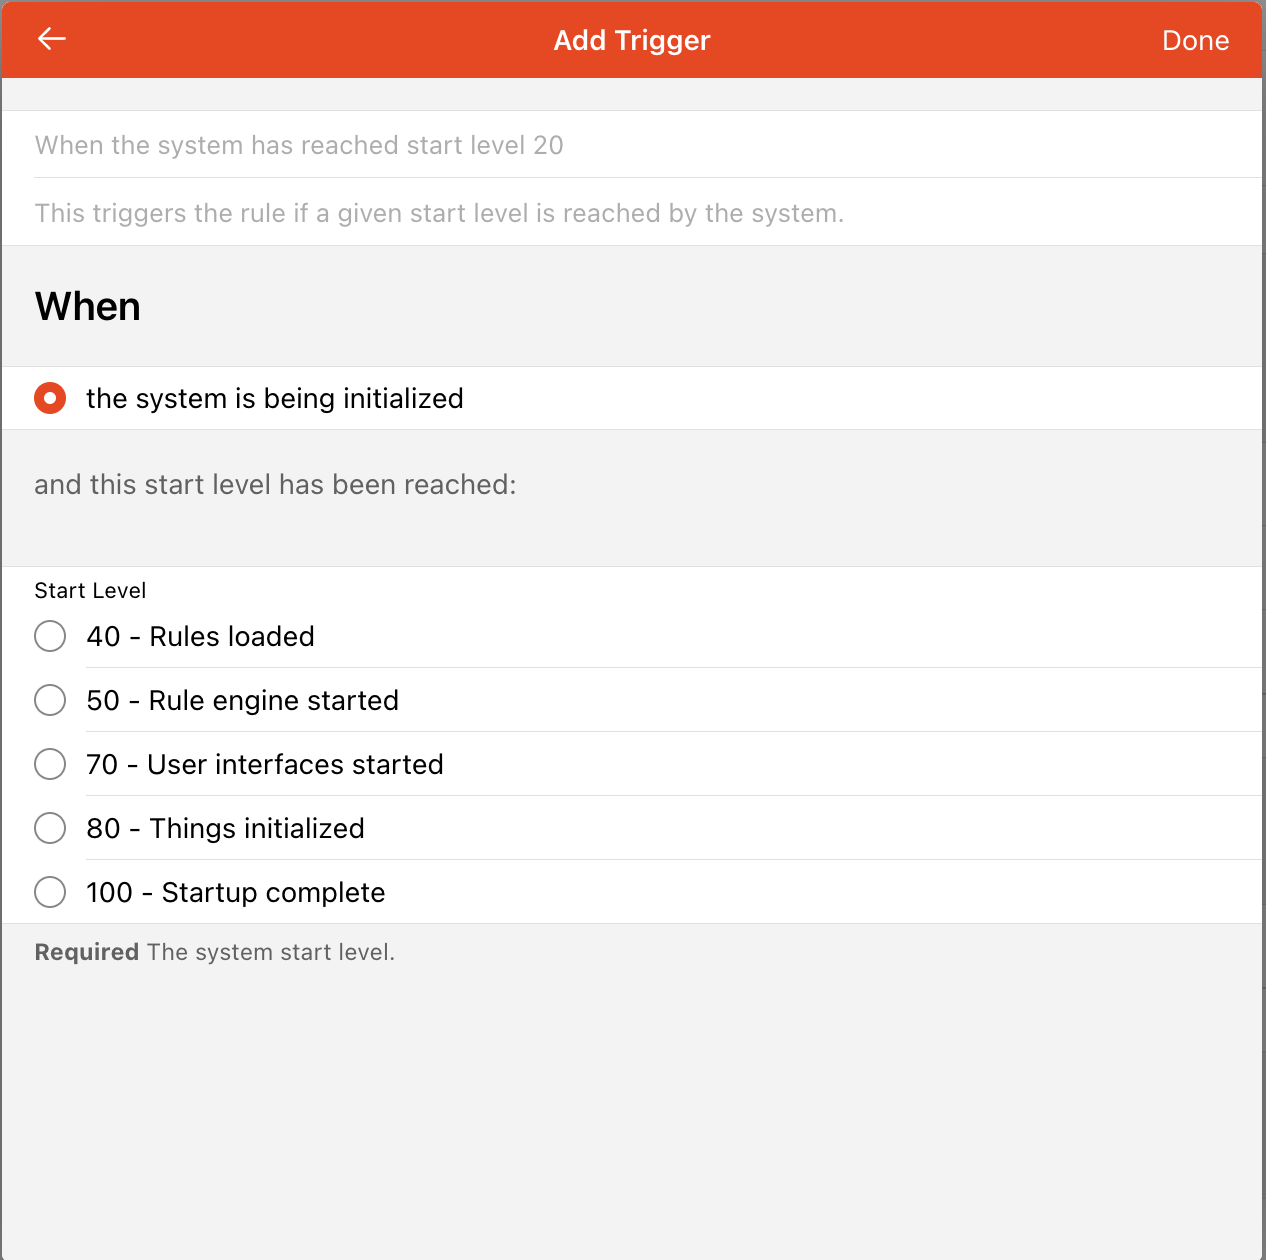The width and height of the screenshot is (1266, 1260).
Task: Pick the '80 - Things initialized' start level
Action: pyautogui.click(x=50, y=828)
